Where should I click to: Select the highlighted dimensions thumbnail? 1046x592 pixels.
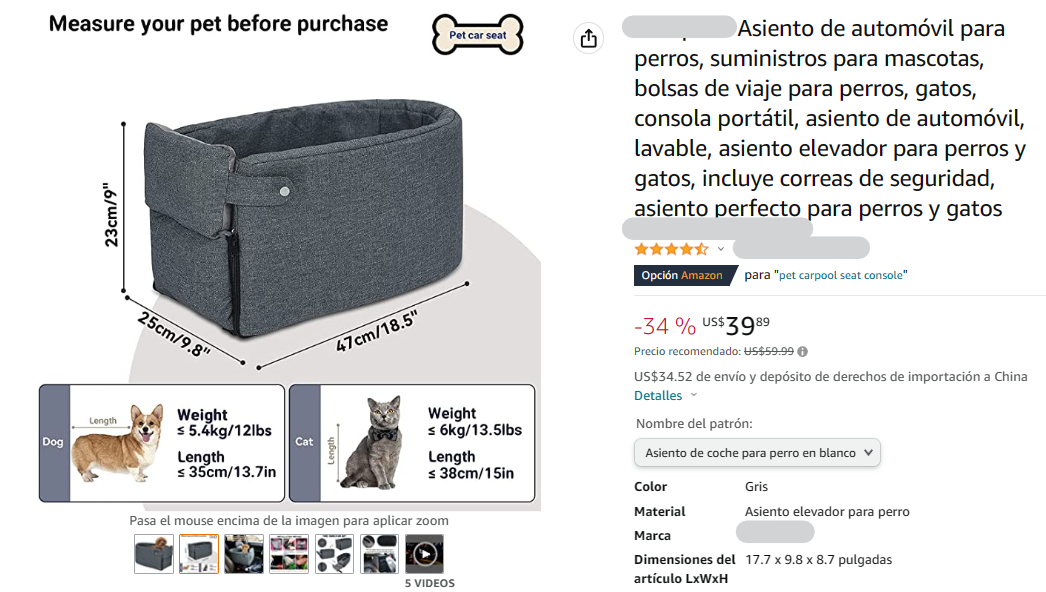[199, 553]
